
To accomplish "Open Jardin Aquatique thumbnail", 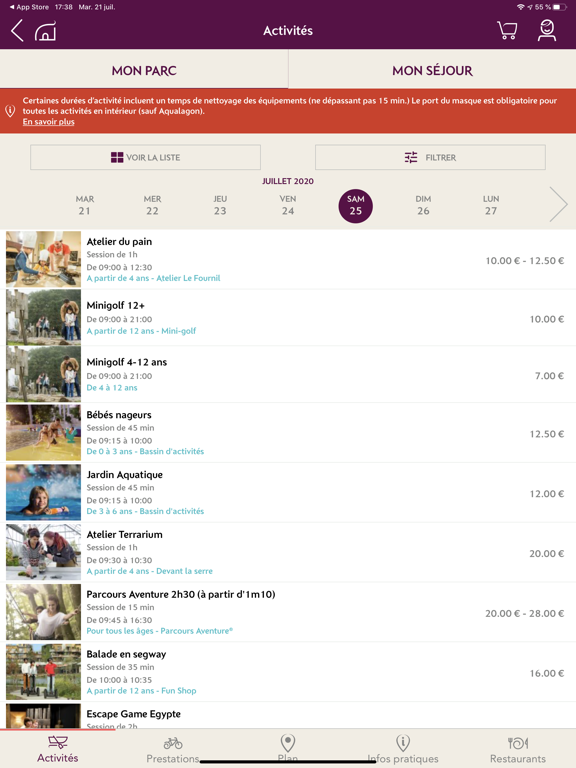I will click(x=43, y=492).
